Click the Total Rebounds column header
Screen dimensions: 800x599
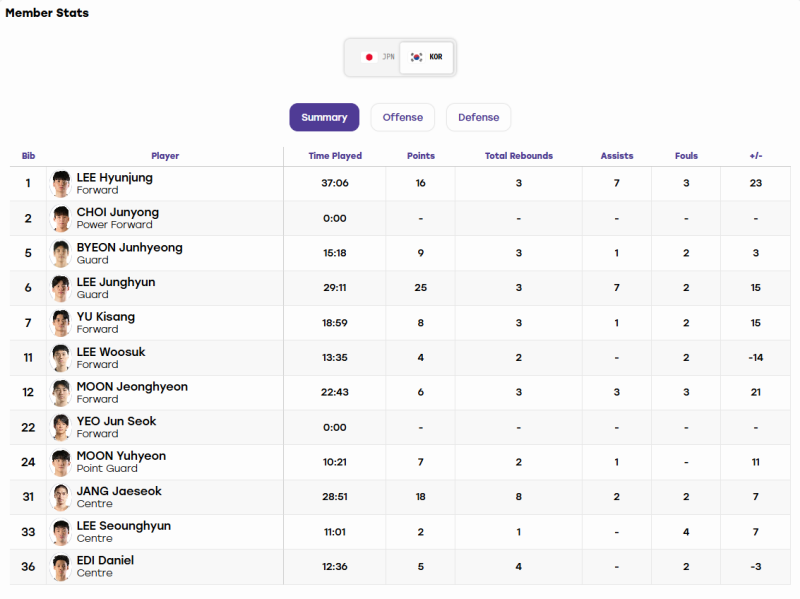pyautogui.click(x=519, y=156)
